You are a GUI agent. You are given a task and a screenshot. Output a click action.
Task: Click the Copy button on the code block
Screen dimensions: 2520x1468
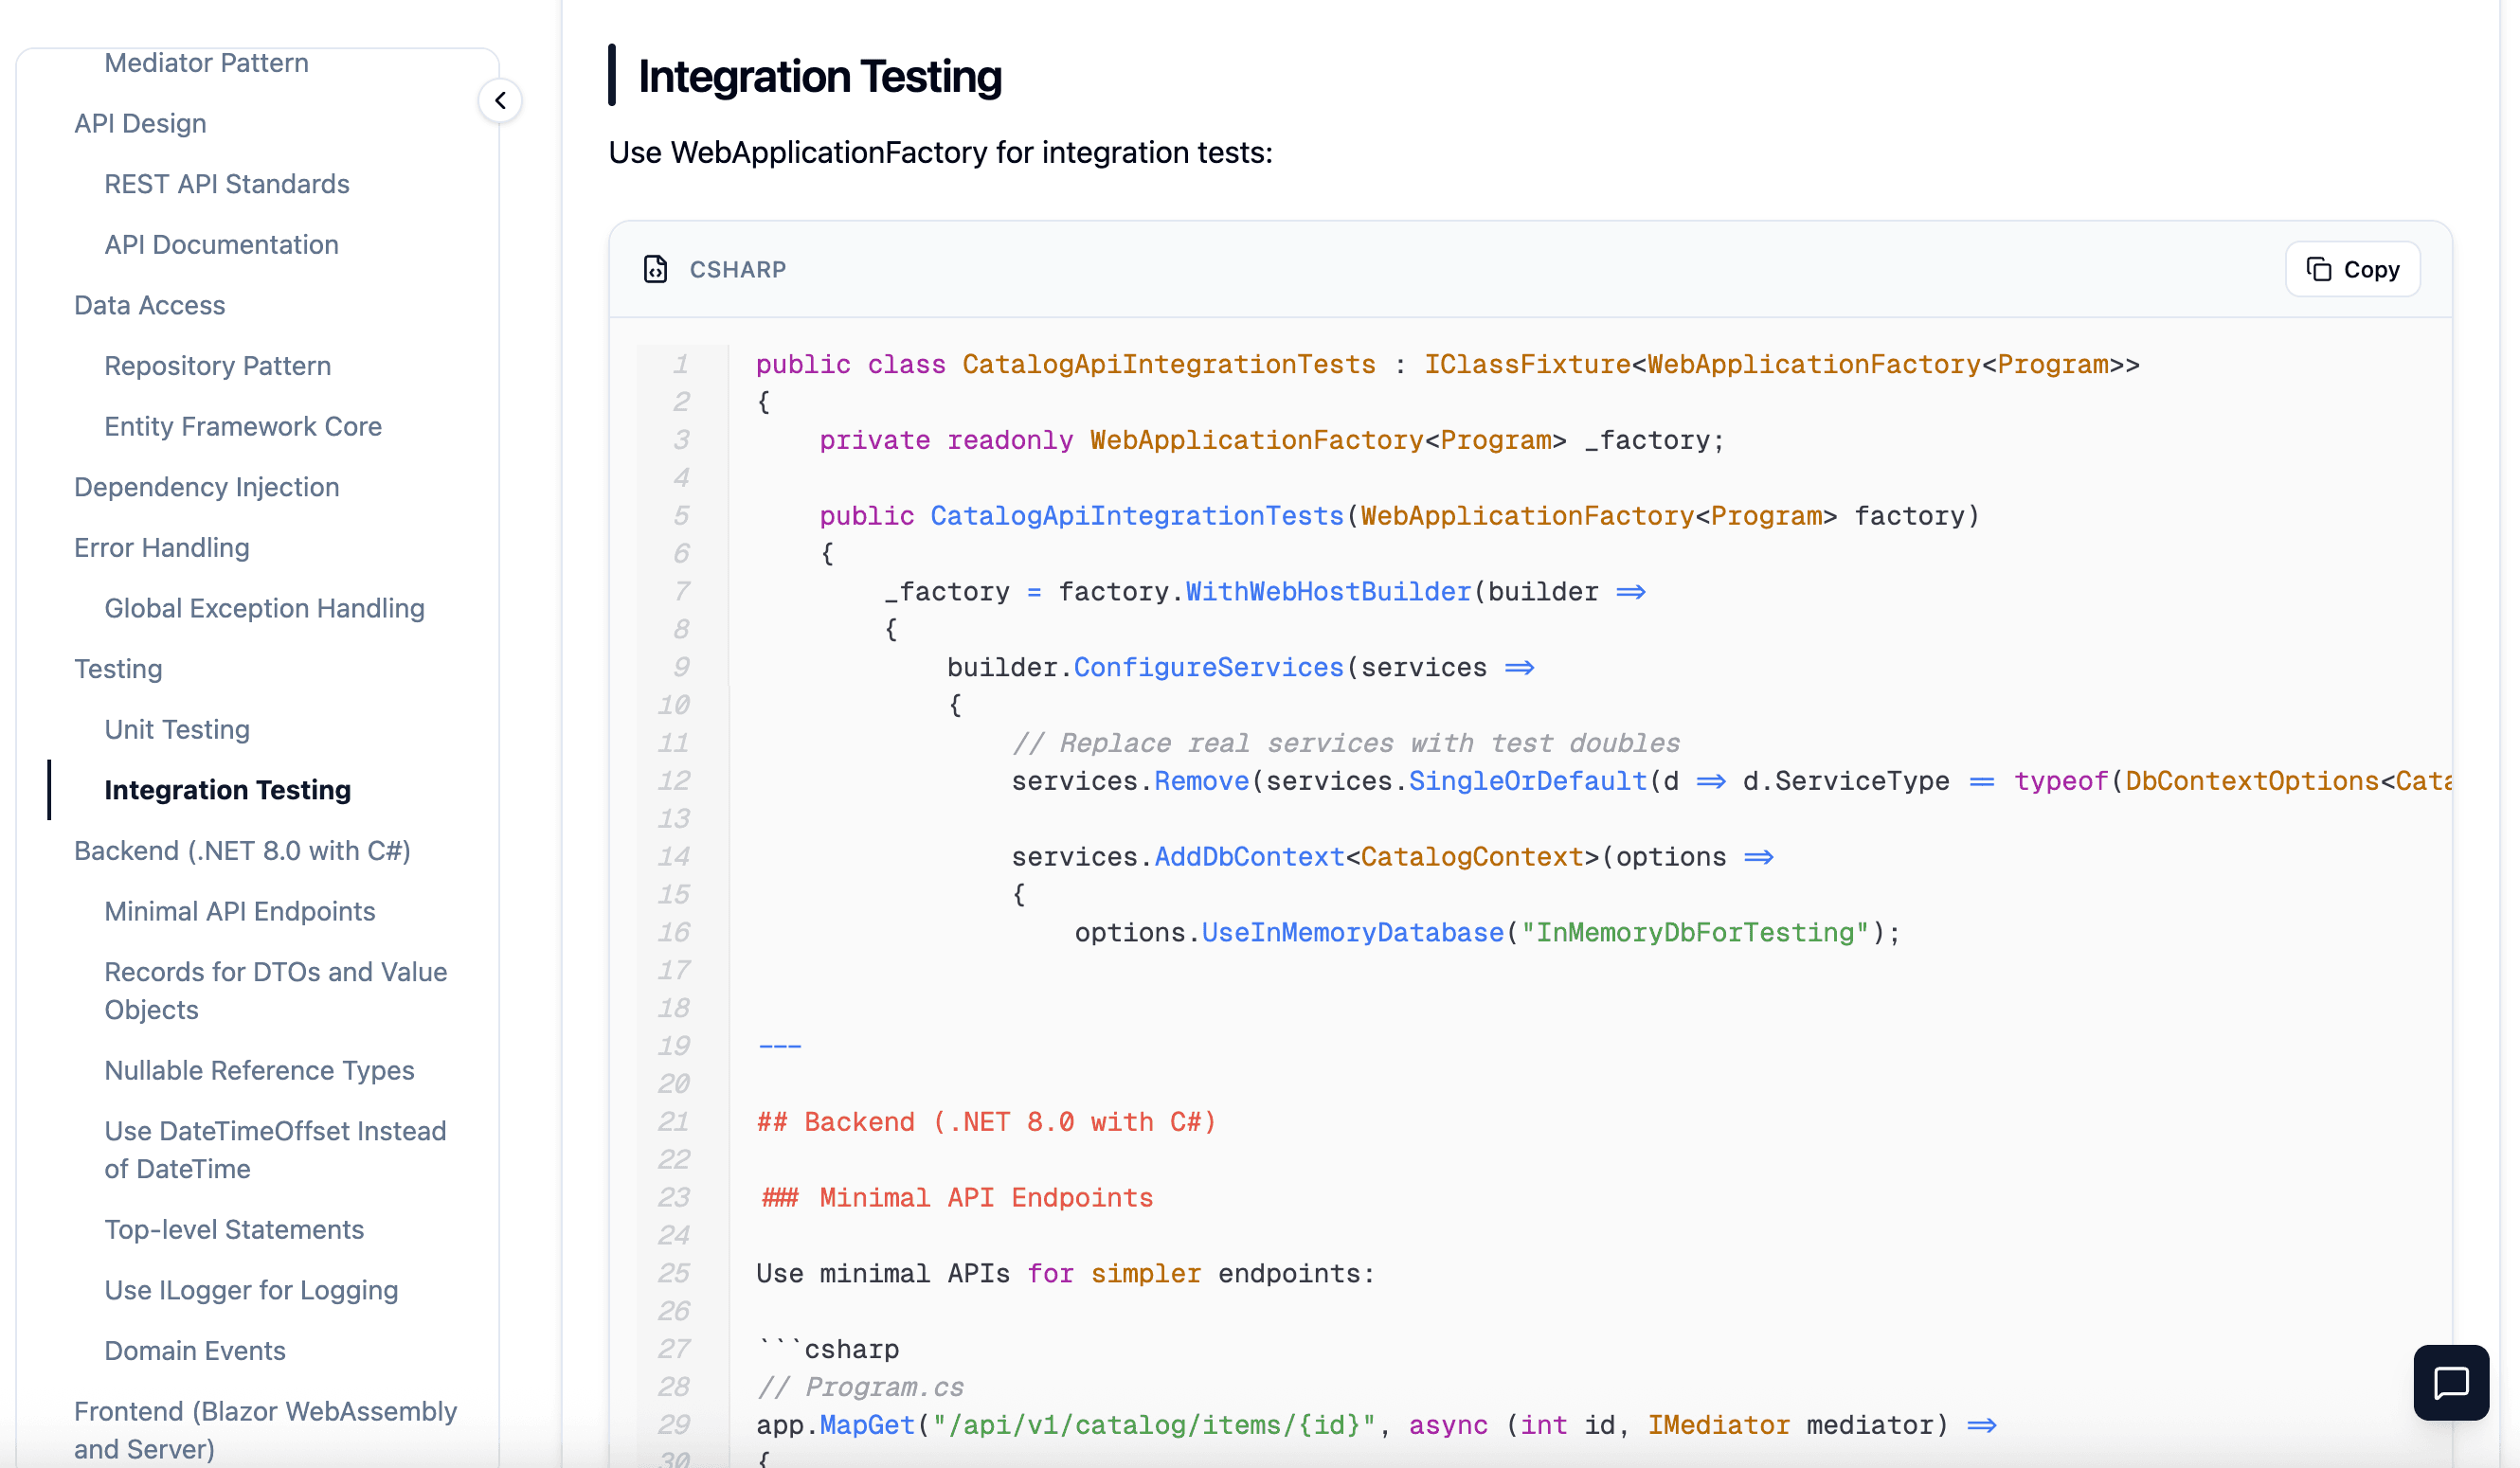coord(2351,268)
